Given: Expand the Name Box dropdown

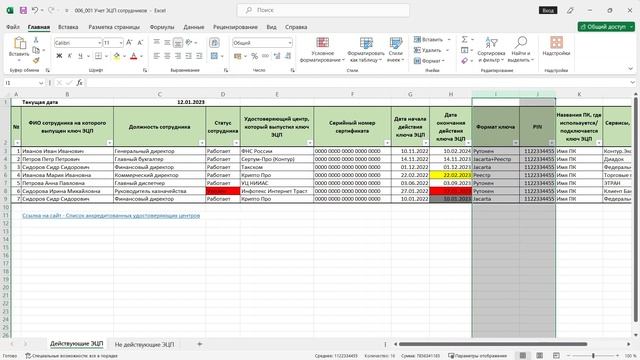Looking at the screenshot, I should 41,83.
